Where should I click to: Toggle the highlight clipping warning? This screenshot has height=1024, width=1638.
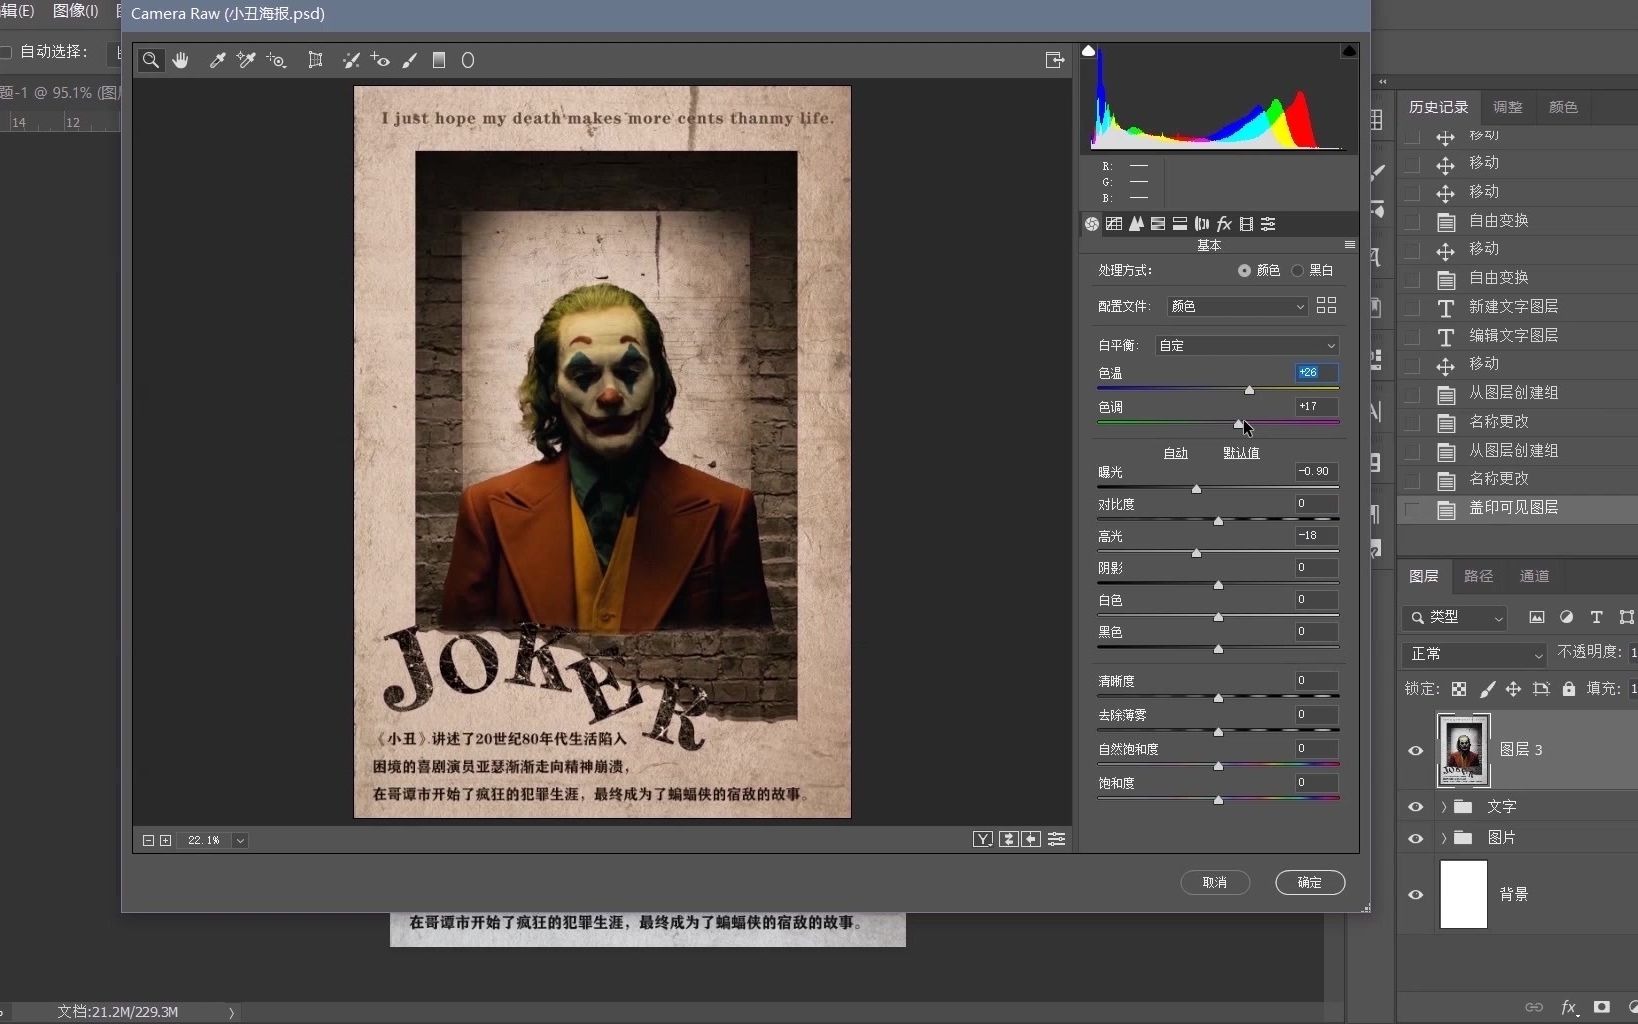point(1349,50)
